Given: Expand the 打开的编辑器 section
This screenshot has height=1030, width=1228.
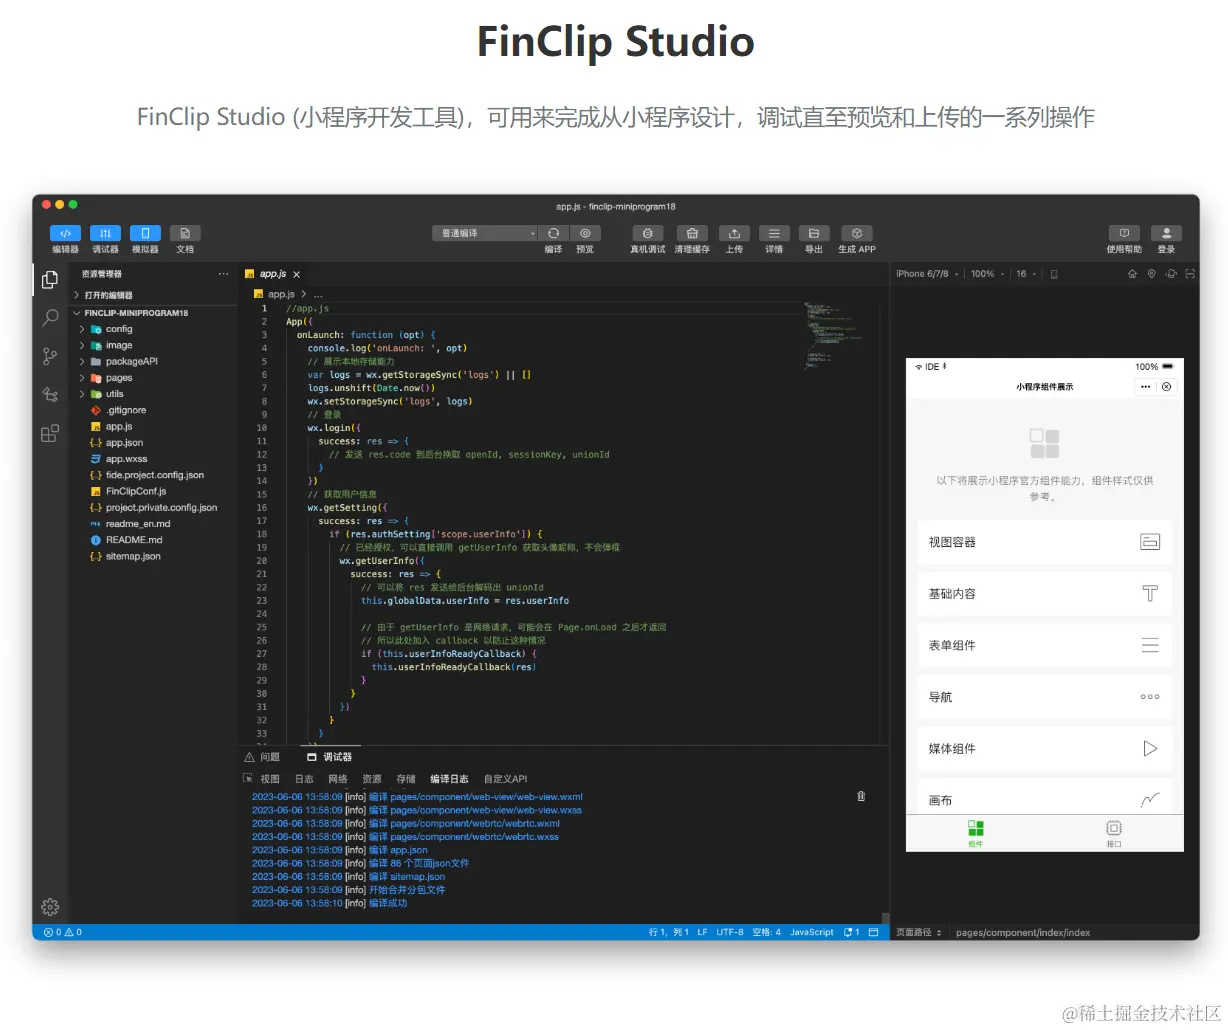Looking at the screenshot, I should 154,295.
